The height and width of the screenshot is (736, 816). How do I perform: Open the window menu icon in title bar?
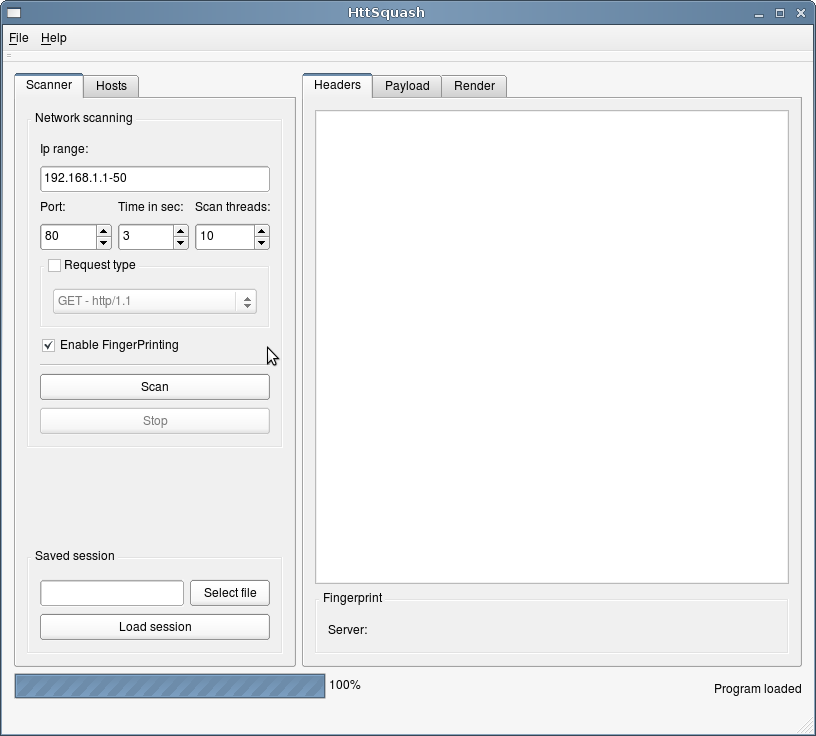tap(14, 13)
